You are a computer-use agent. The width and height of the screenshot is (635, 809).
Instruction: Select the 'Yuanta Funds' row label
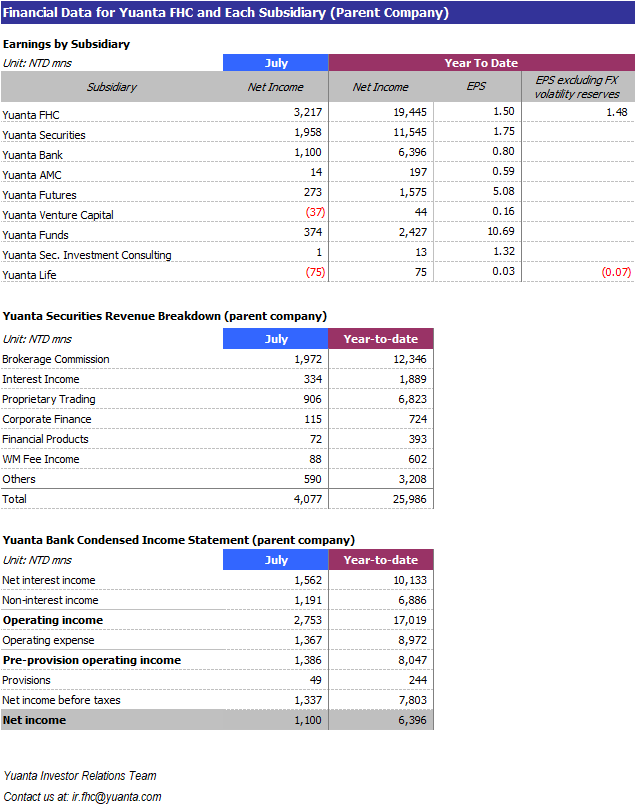click(x=36, y=235)
